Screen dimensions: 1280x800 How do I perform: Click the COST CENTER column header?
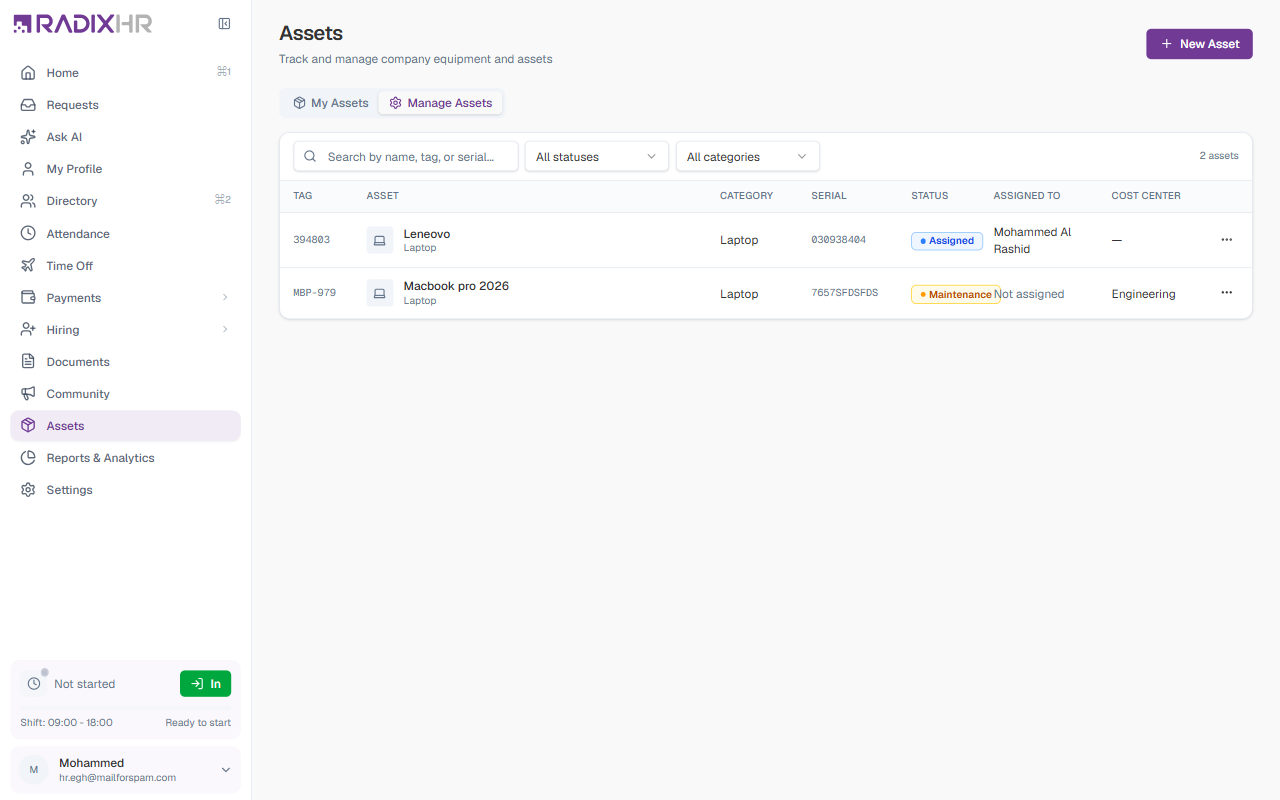[x=1146, y=196]
